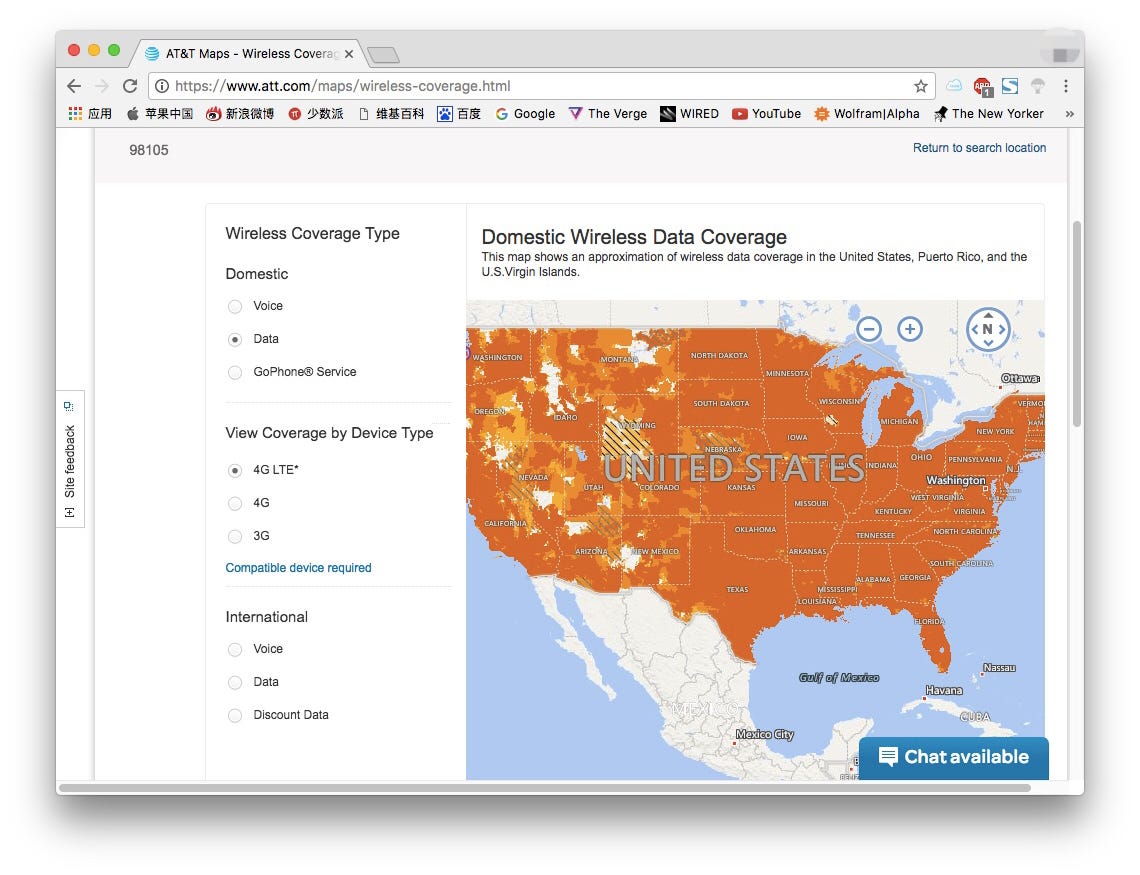Click Return to search location link

point(979,148)
